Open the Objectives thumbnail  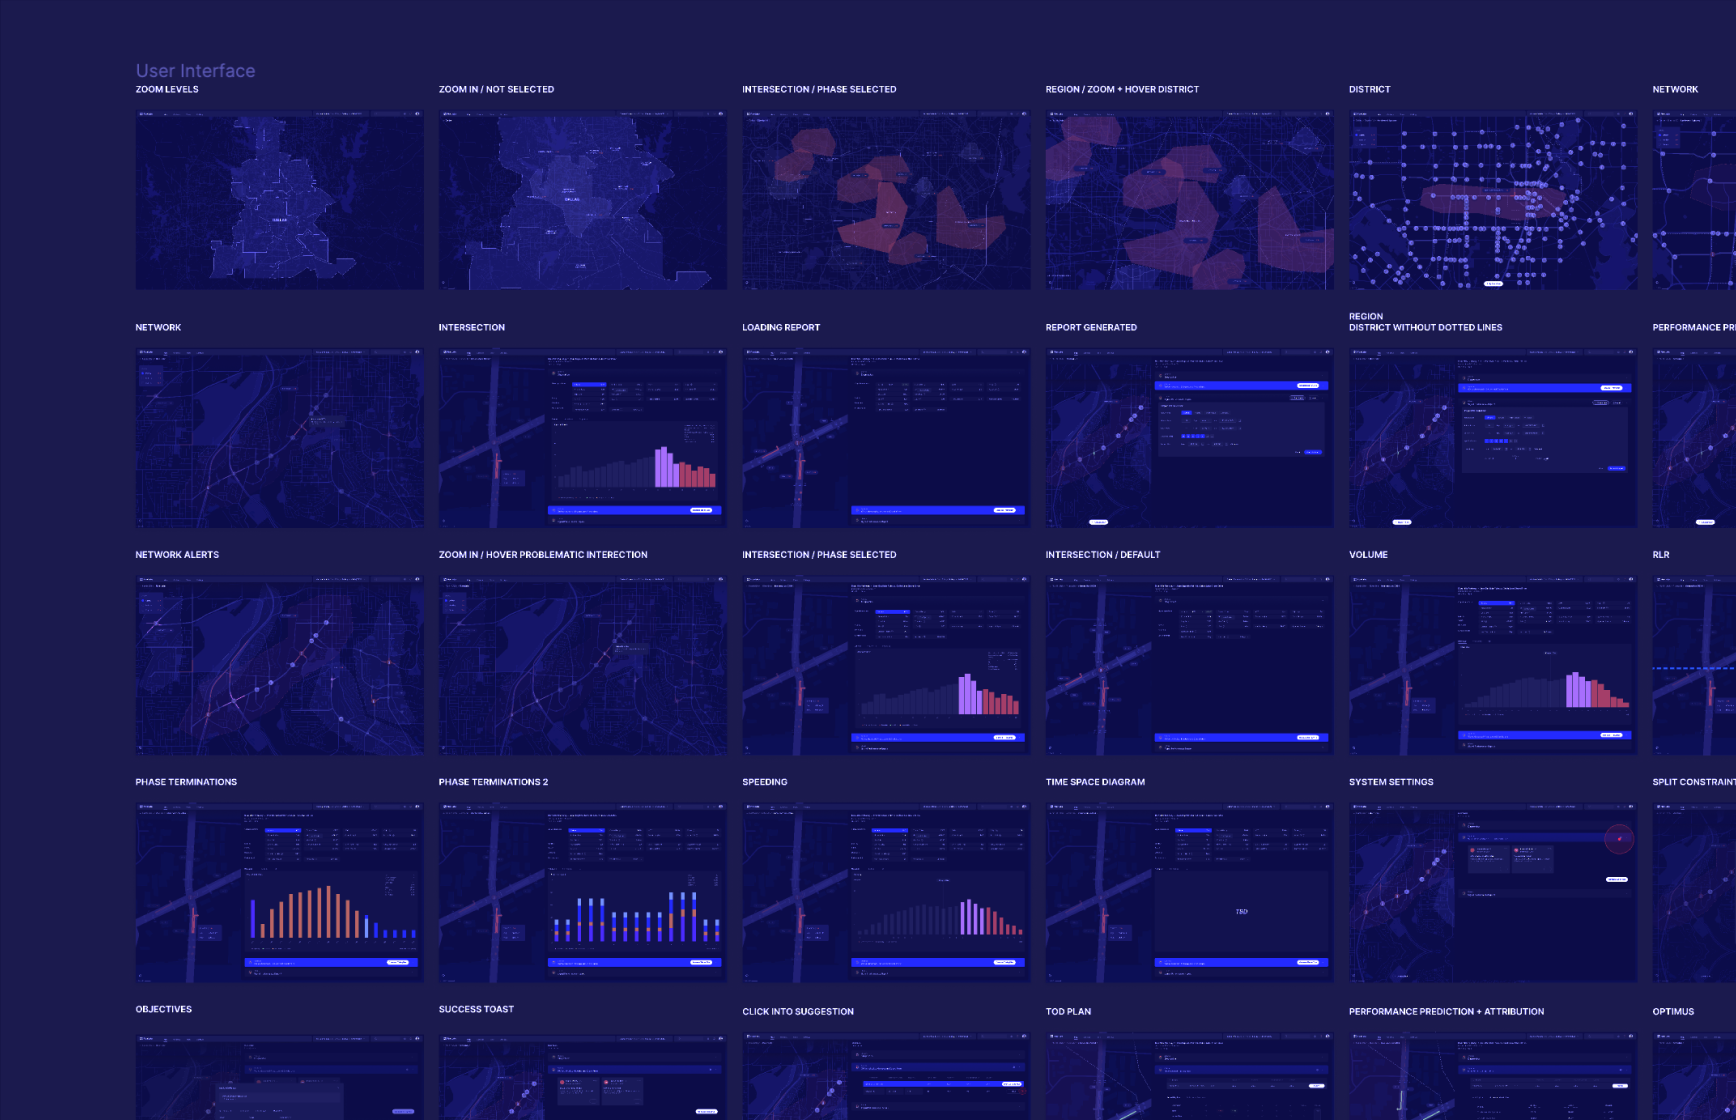(280, 1076)
